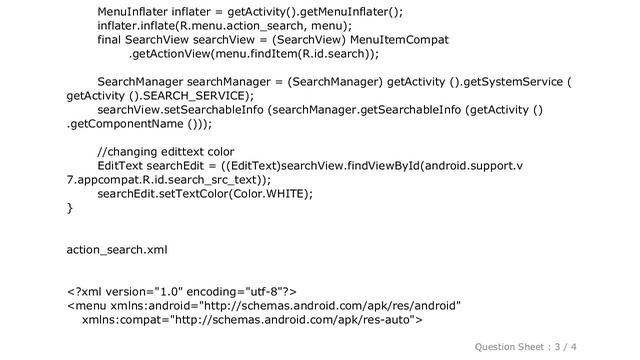Click the 'MenuInflater inflater' code line
Viewport: 640px width, 360px height.
(250, 12)
